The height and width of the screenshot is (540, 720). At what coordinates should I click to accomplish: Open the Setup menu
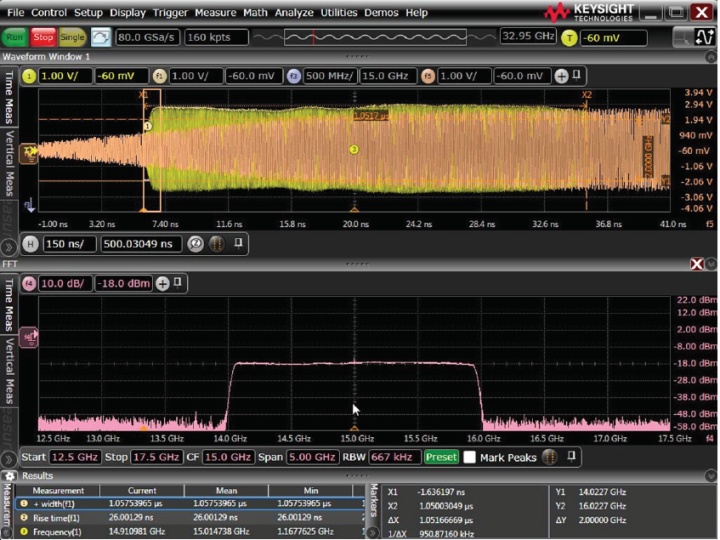click(88, 12)
